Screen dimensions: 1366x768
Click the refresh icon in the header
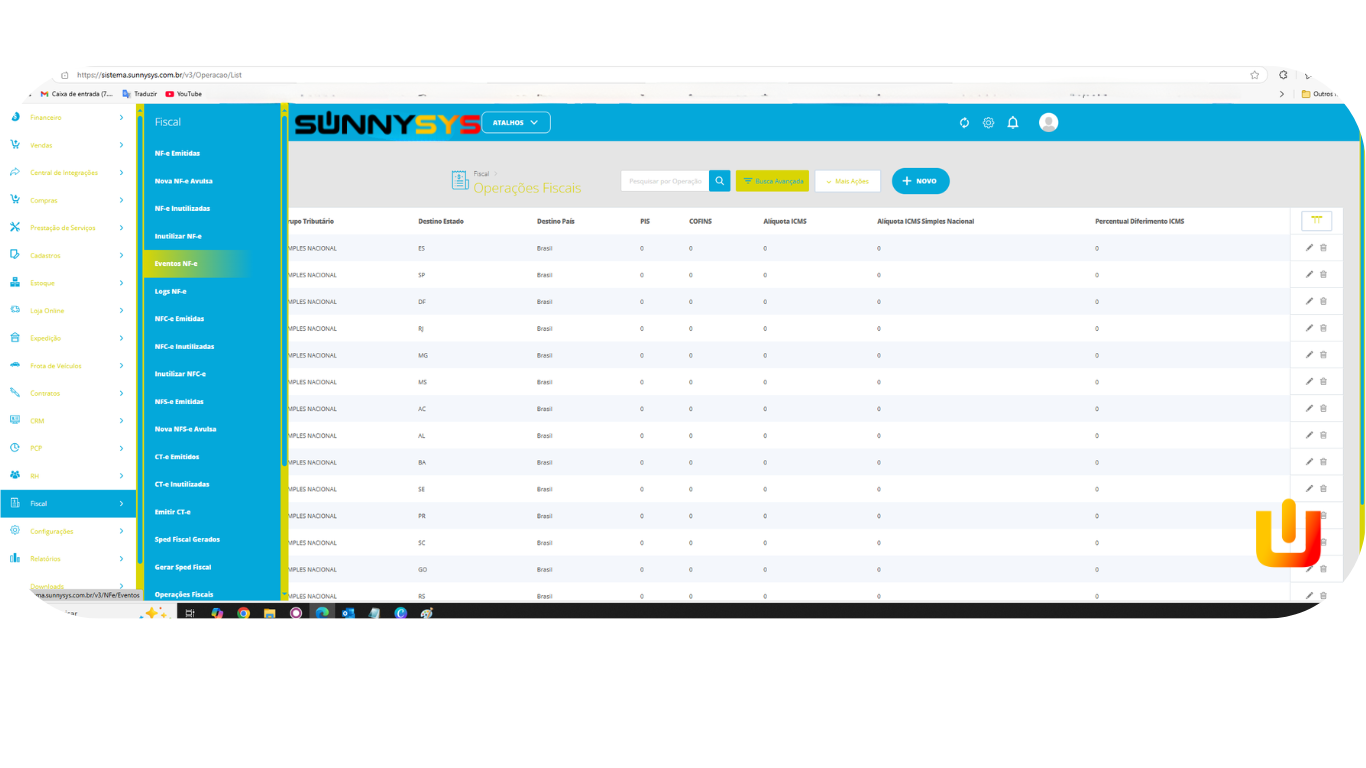(964, 123)
